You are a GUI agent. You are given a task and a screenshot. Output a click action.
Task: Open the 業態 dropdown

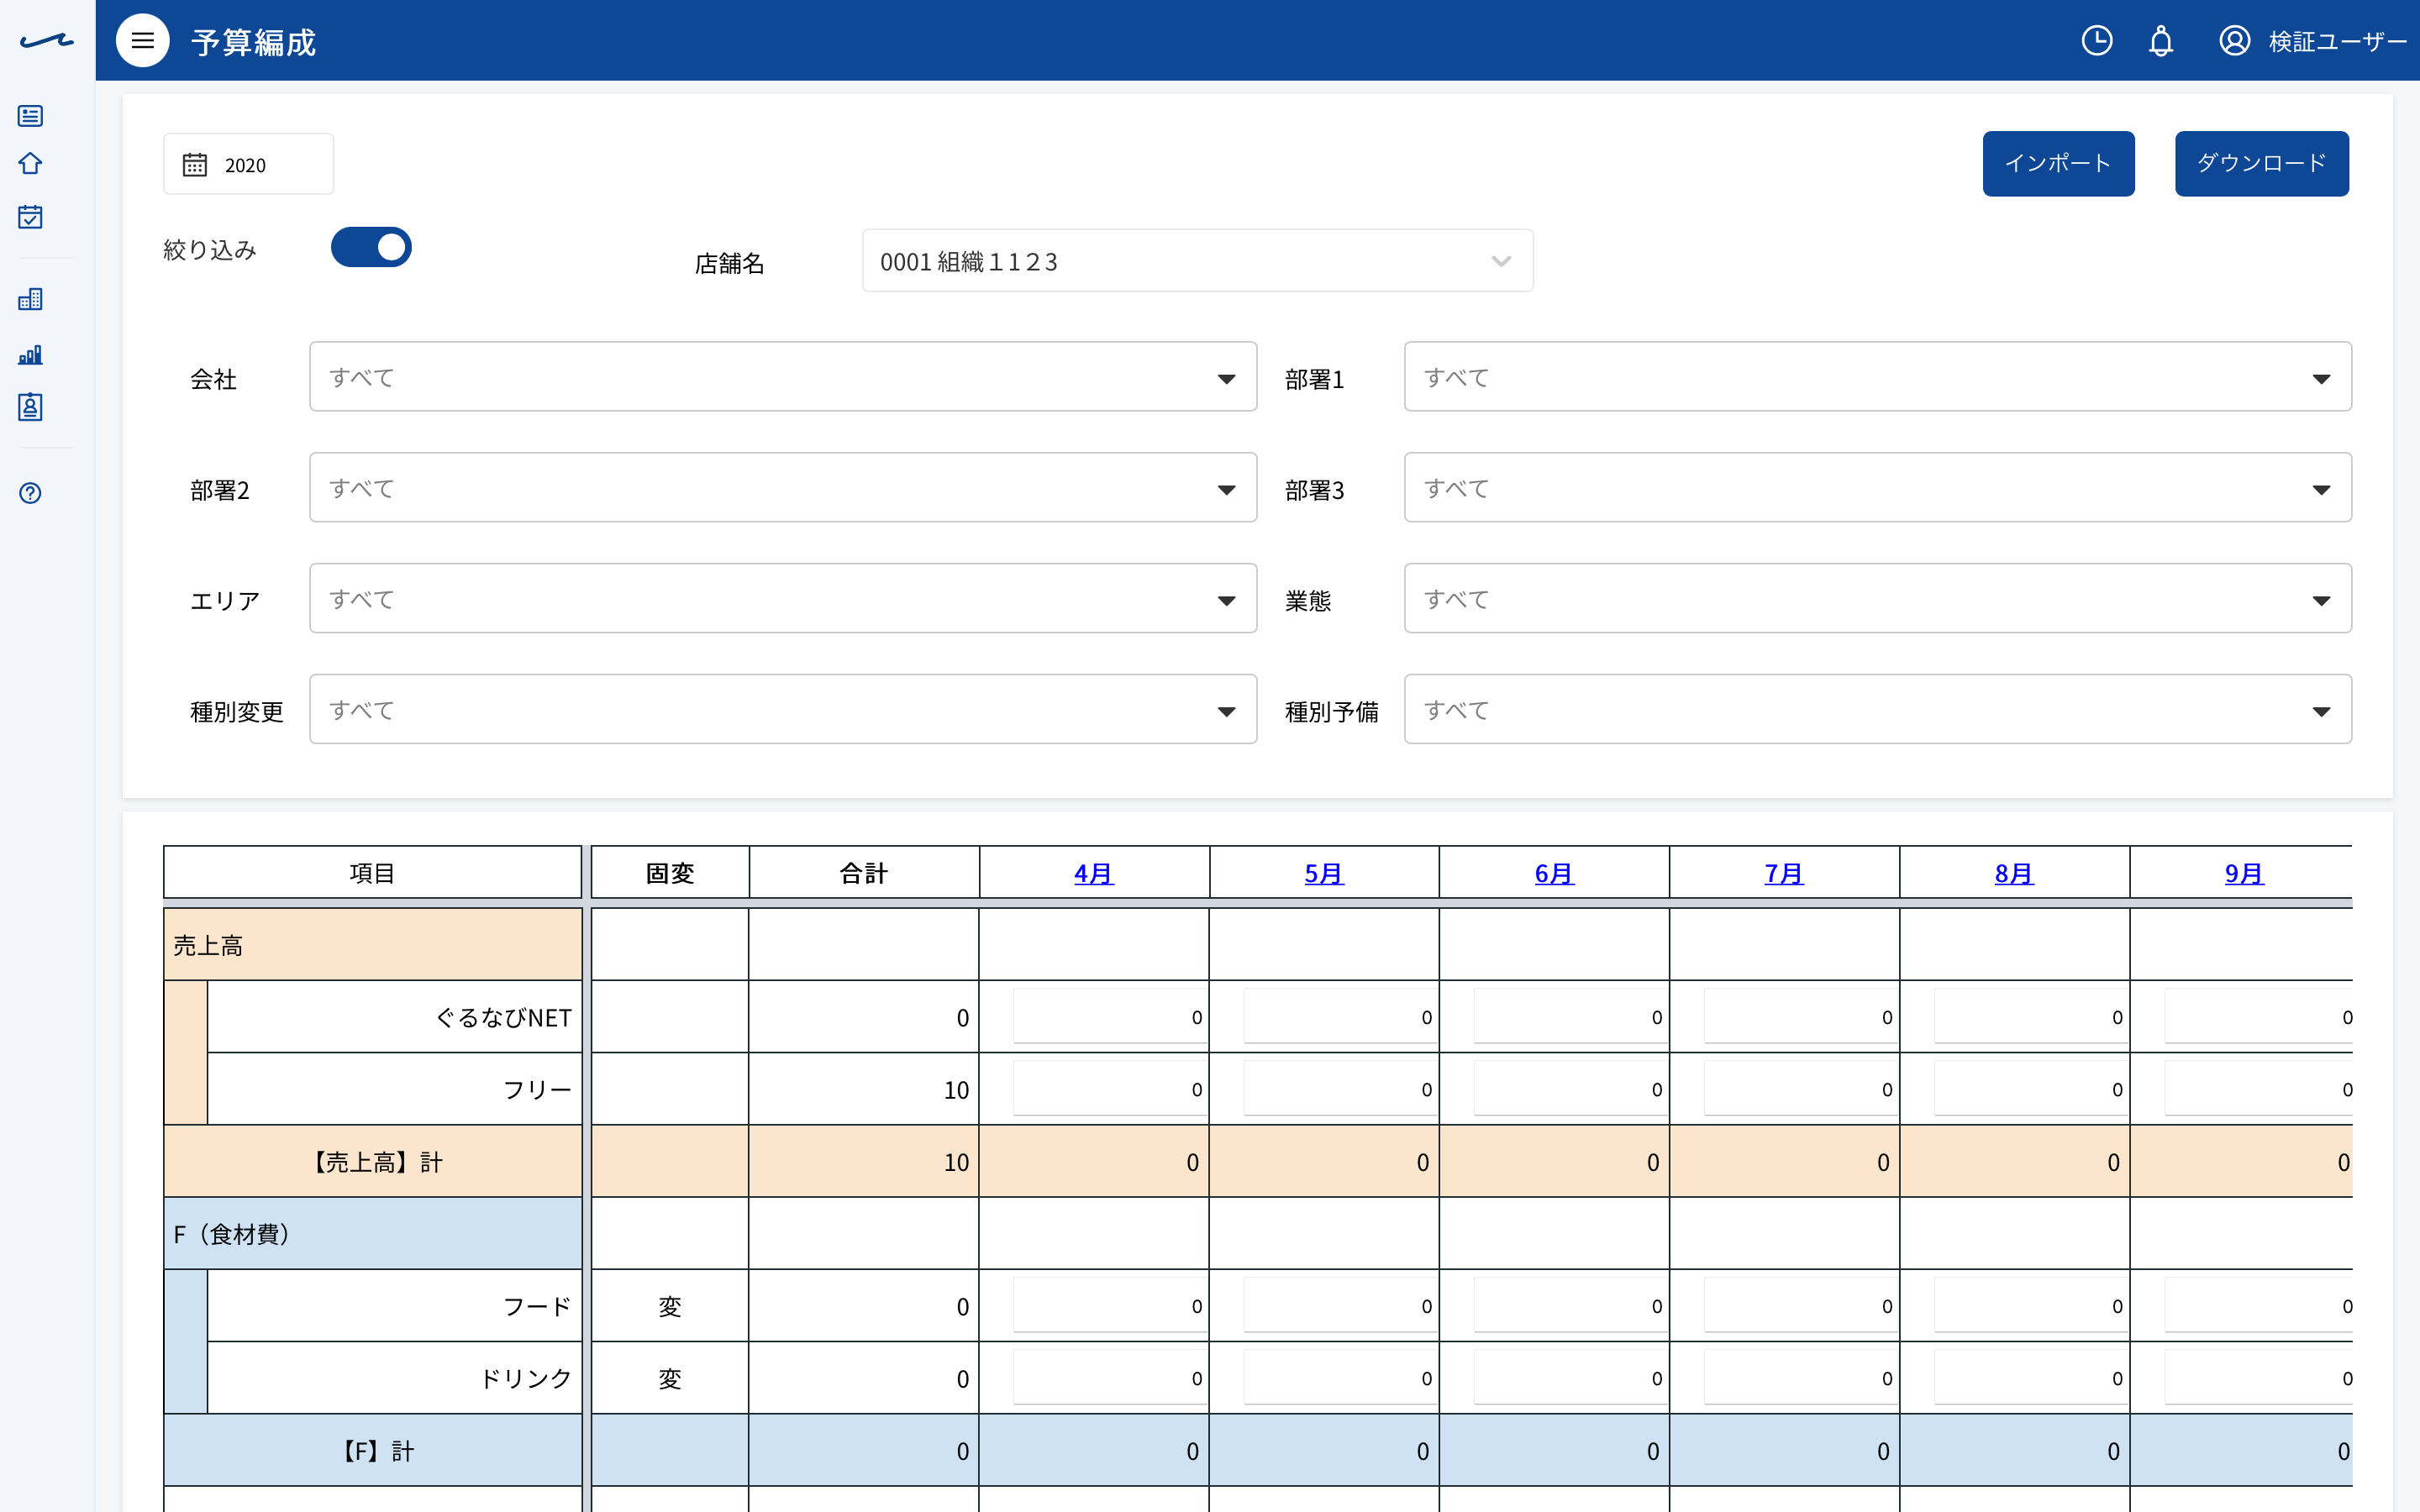coord(1877,599)
